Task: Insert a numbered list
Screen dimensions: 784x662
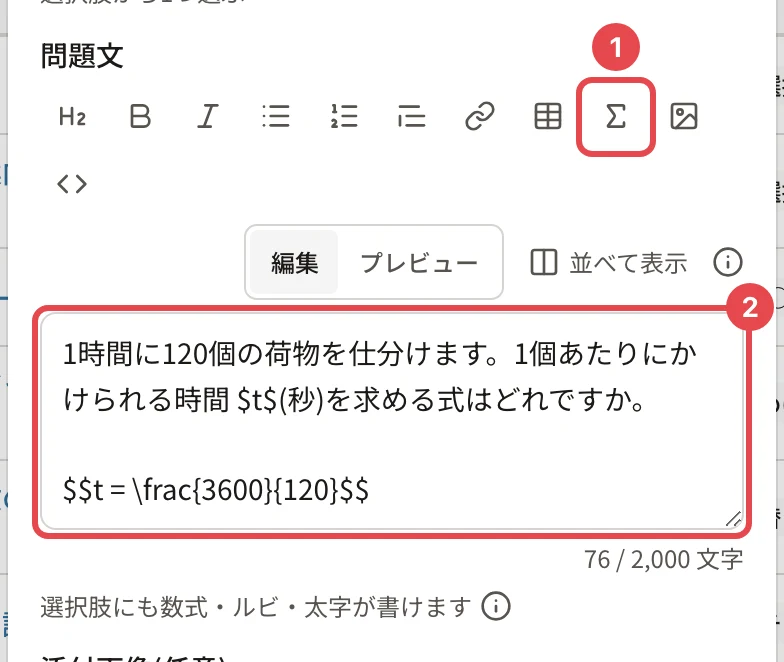Action: pos(344,116)
